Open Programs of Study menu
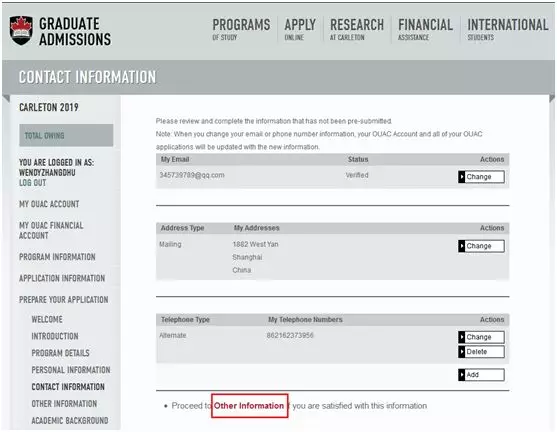The height and width of the screenshot is (432, 557). point(241,29)
